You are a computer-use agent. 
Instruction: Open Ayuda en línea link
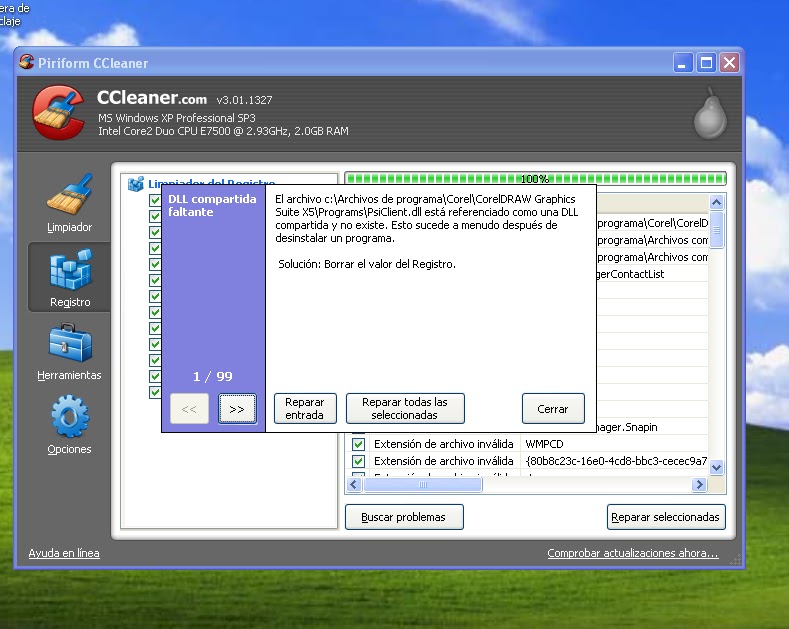click(64, 553)
